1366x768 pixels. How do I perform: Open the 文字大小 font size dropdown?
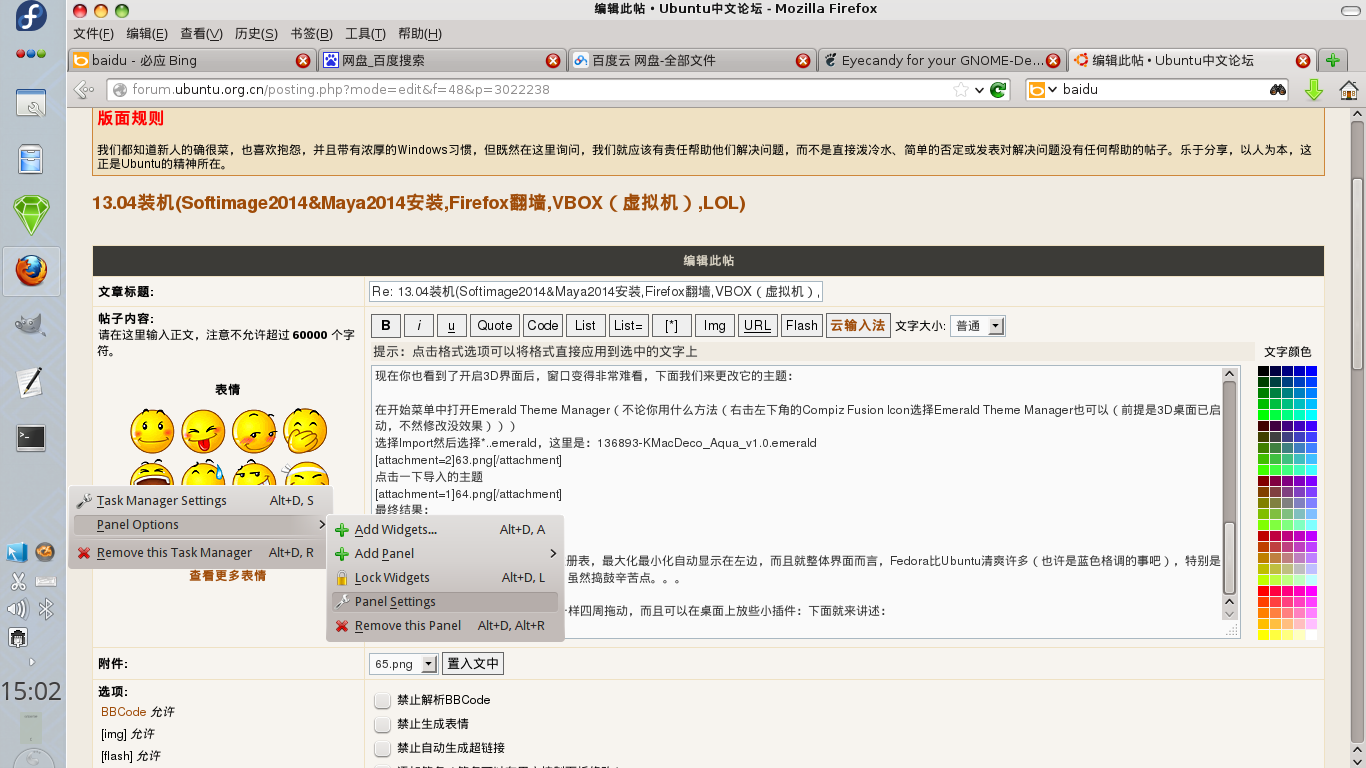[977, 326]
